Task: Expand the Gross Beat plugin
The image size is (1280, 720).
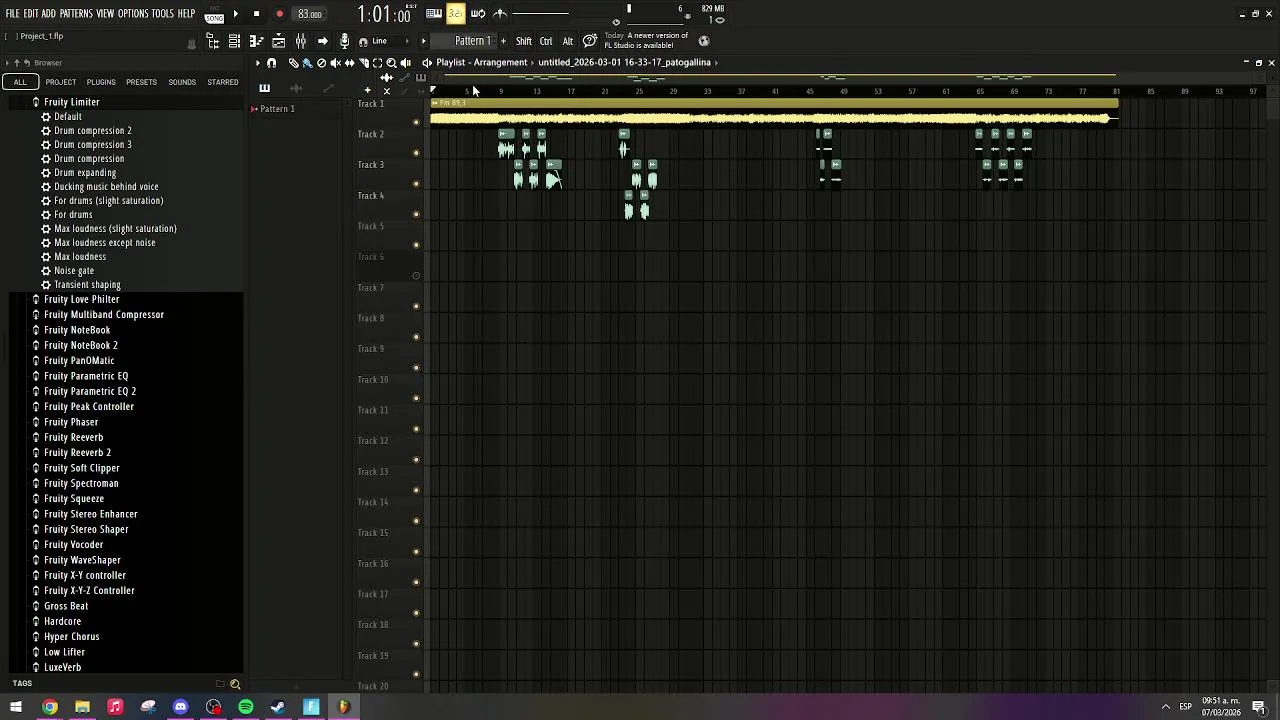Action: coord(66,606)
